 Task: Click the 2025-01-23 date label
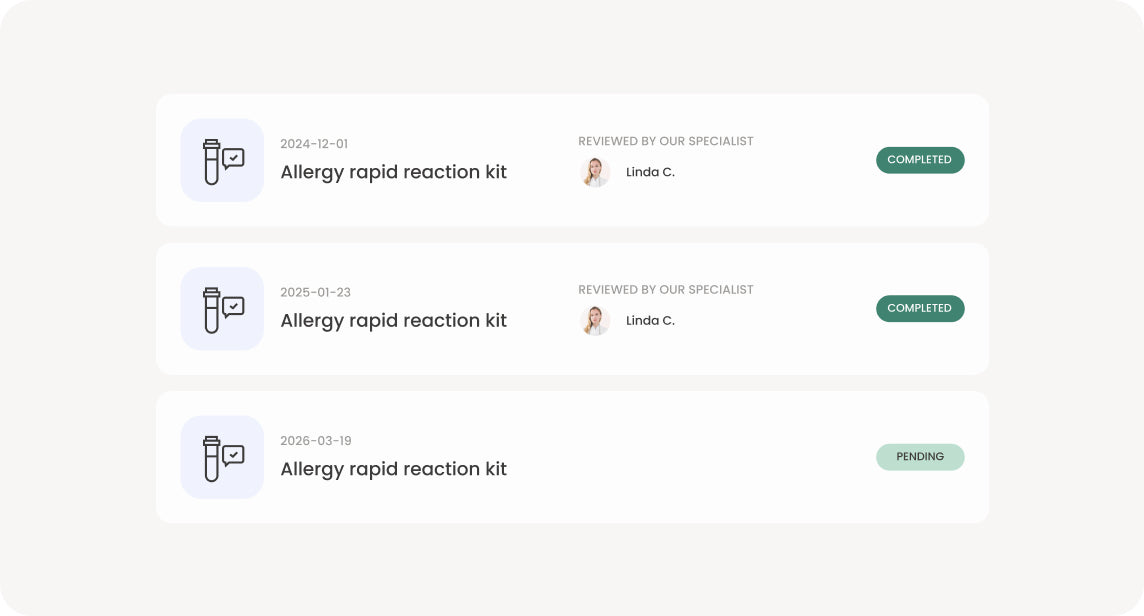[315, 292]
